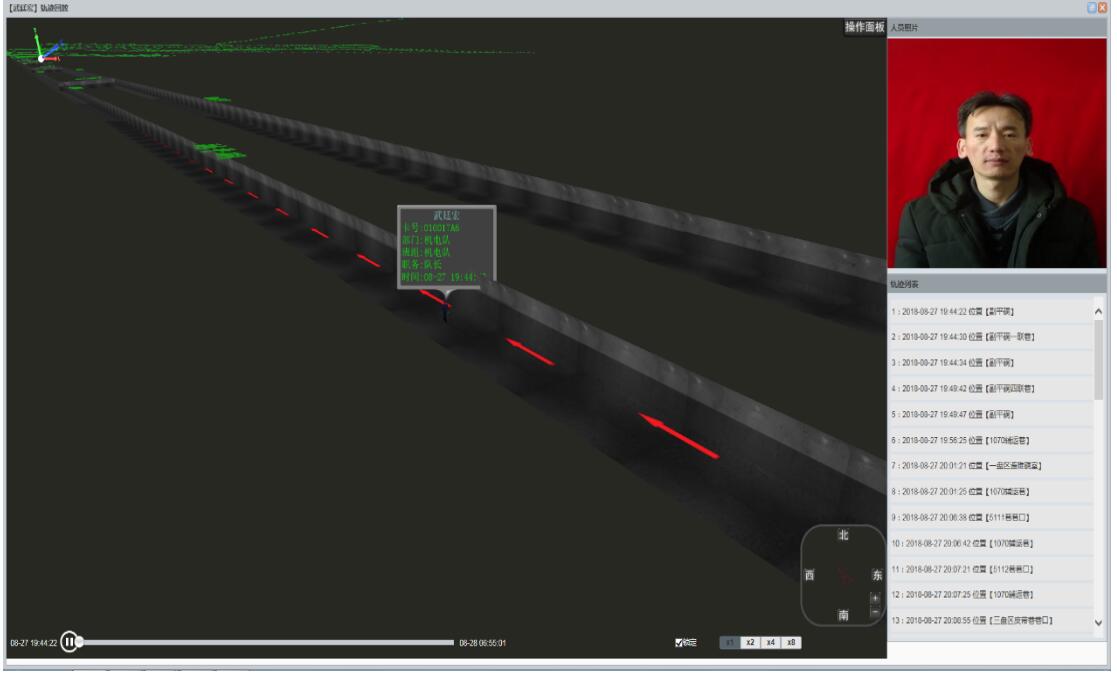This screenshot has width=1117, height=673.
Task: Click the compass zoom-in plus button
Action: [875, 598]
